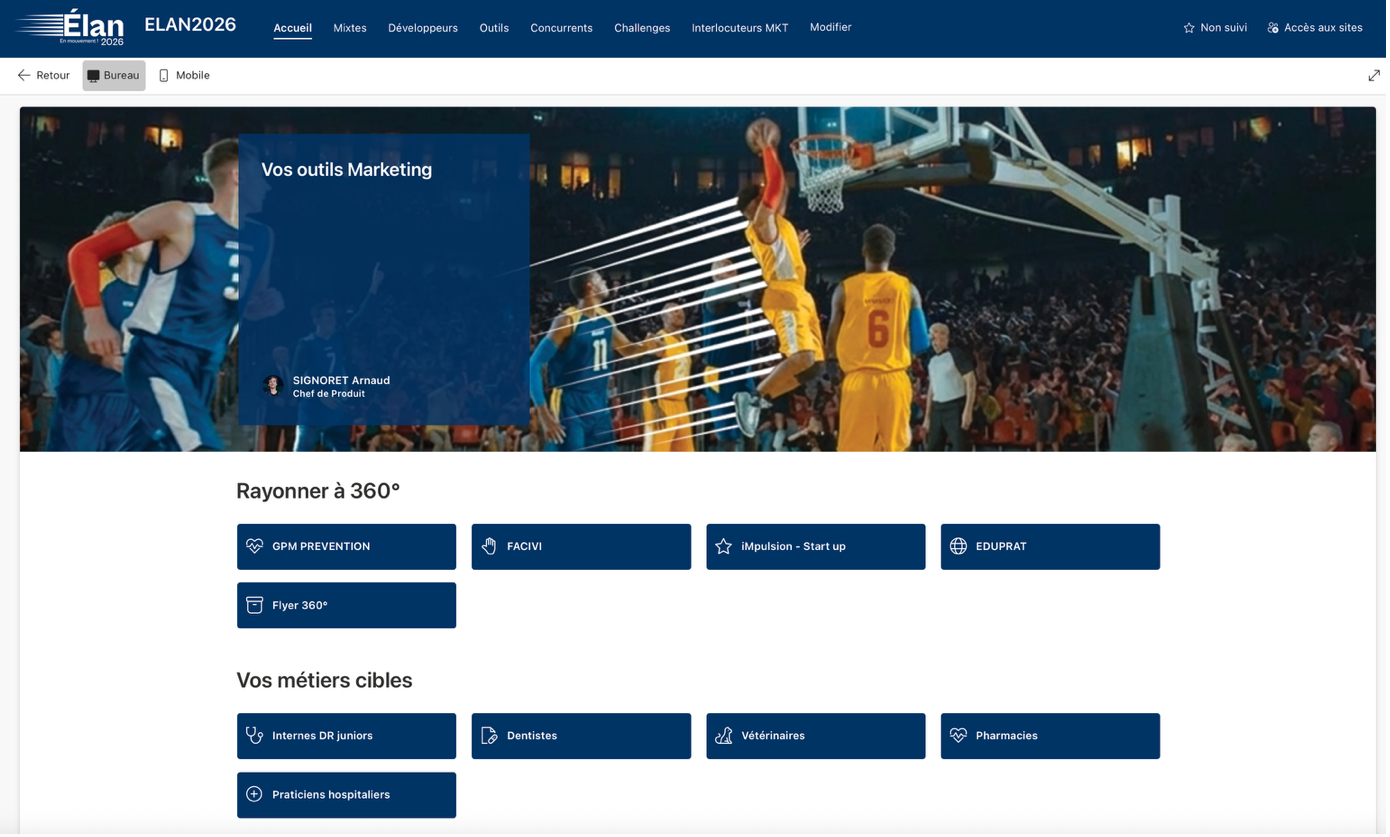Open the Mixtes navigation menu
Image resolution: width=1390 pixels, height=837 pixels.
tap(349, 28)
